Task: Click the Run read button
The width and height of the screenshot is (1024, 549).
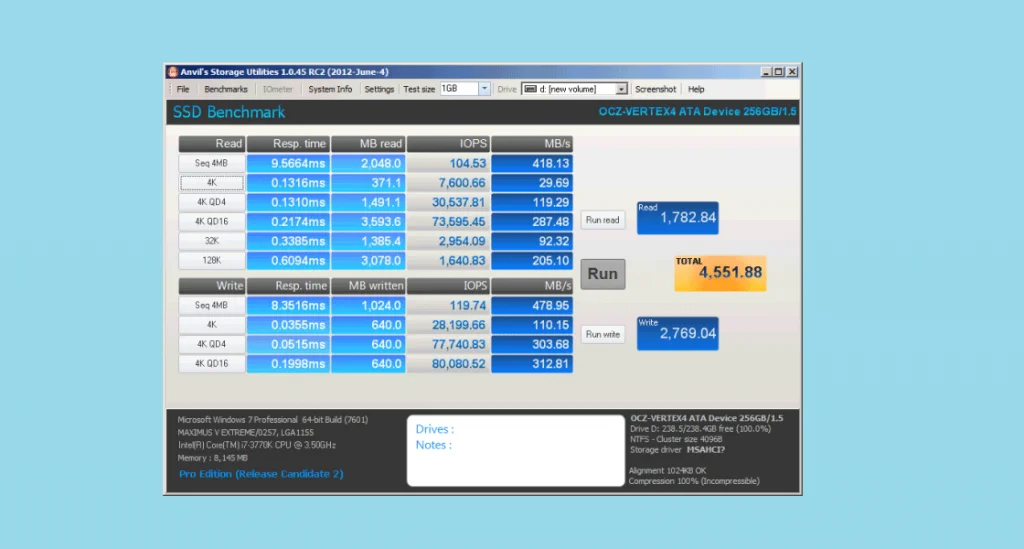Action: pyautogui.click(x=602, y=220)
